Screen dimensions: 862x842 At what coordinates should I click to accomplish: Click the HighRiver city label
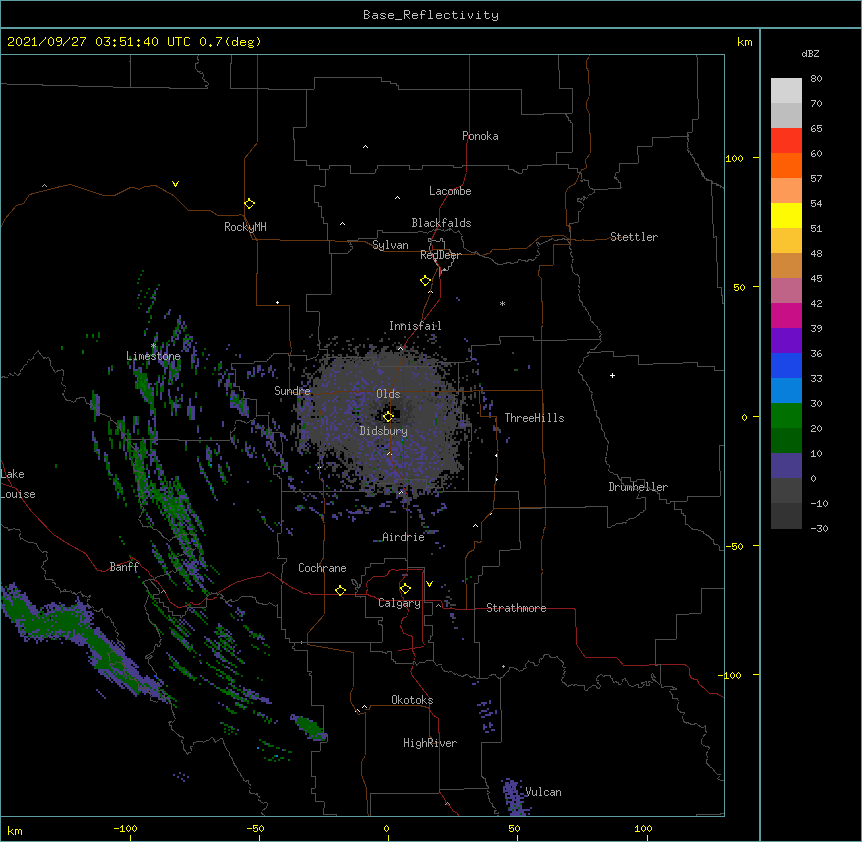(x=430, y=743)
